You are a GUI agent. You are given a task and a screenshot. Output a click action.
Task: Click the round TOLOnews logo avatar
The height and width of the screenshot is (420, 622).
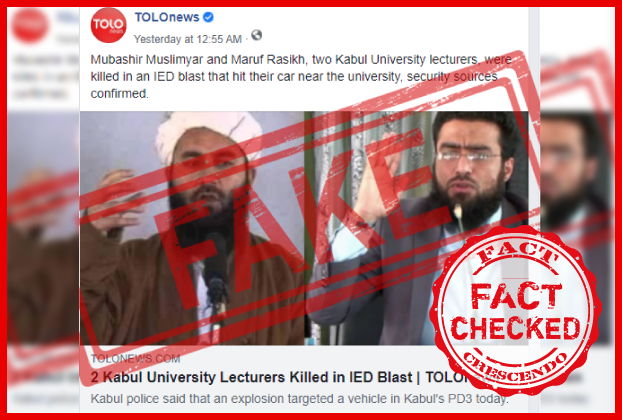point(109,25)
